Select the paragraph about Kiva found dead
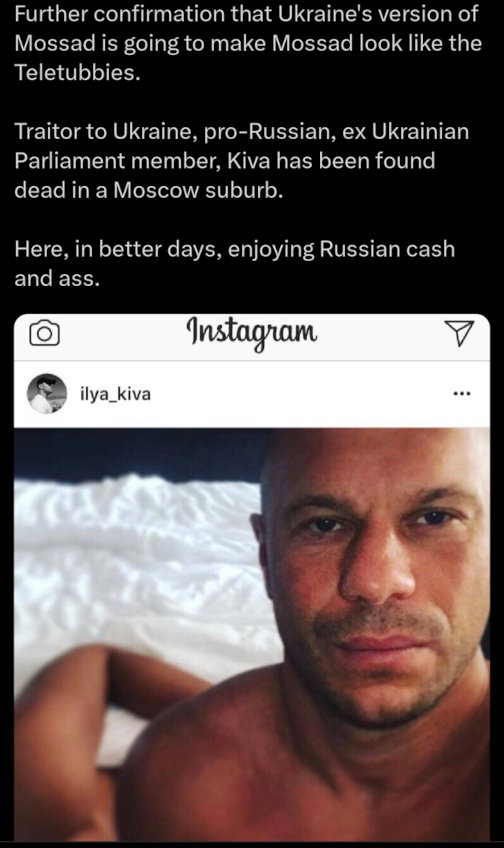Viewport: 504px width, 848px height. pyautogui.click(x=241, y=161)
